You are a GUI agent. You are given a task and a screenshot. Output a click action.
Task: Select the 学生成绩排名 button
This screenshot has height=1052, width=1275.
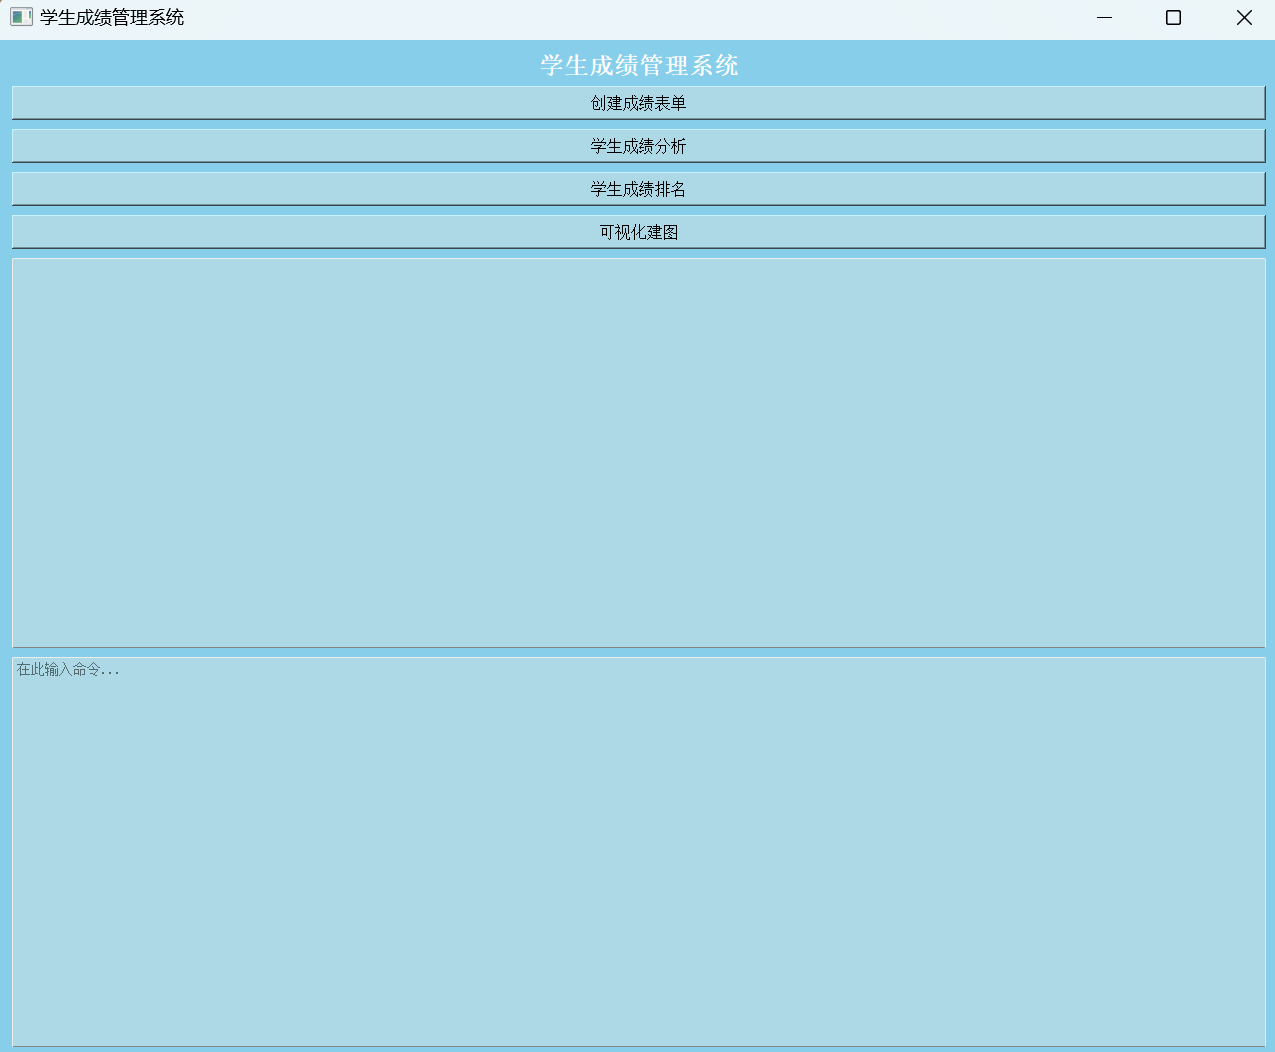coord(638,189)
